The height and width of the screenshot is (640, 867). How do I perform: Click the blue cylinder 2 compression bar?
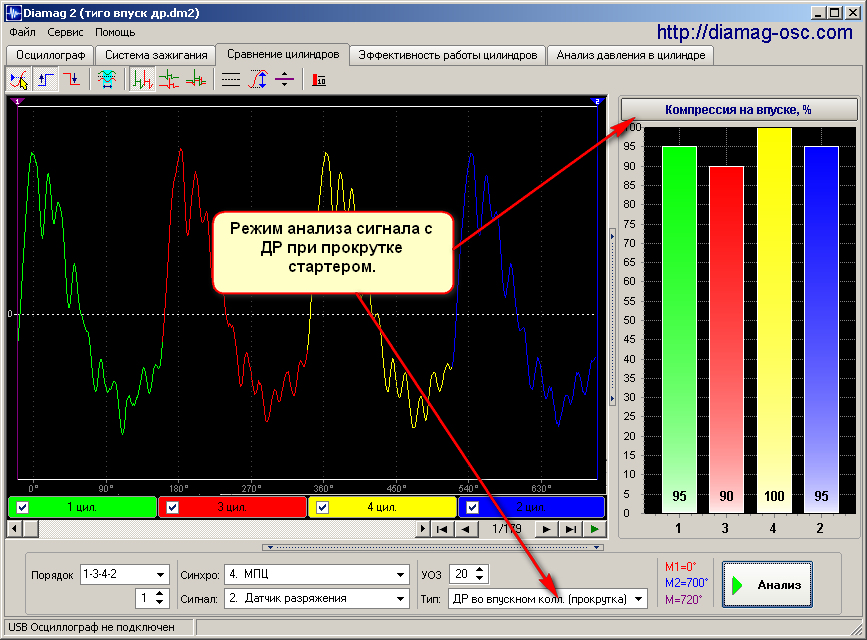click(821, 330)
